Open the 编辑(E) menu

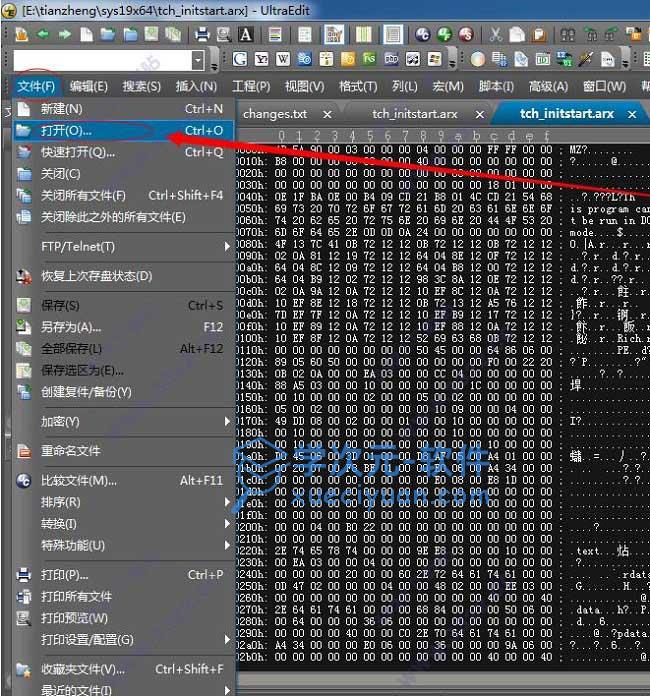click(x=88, y=86)
